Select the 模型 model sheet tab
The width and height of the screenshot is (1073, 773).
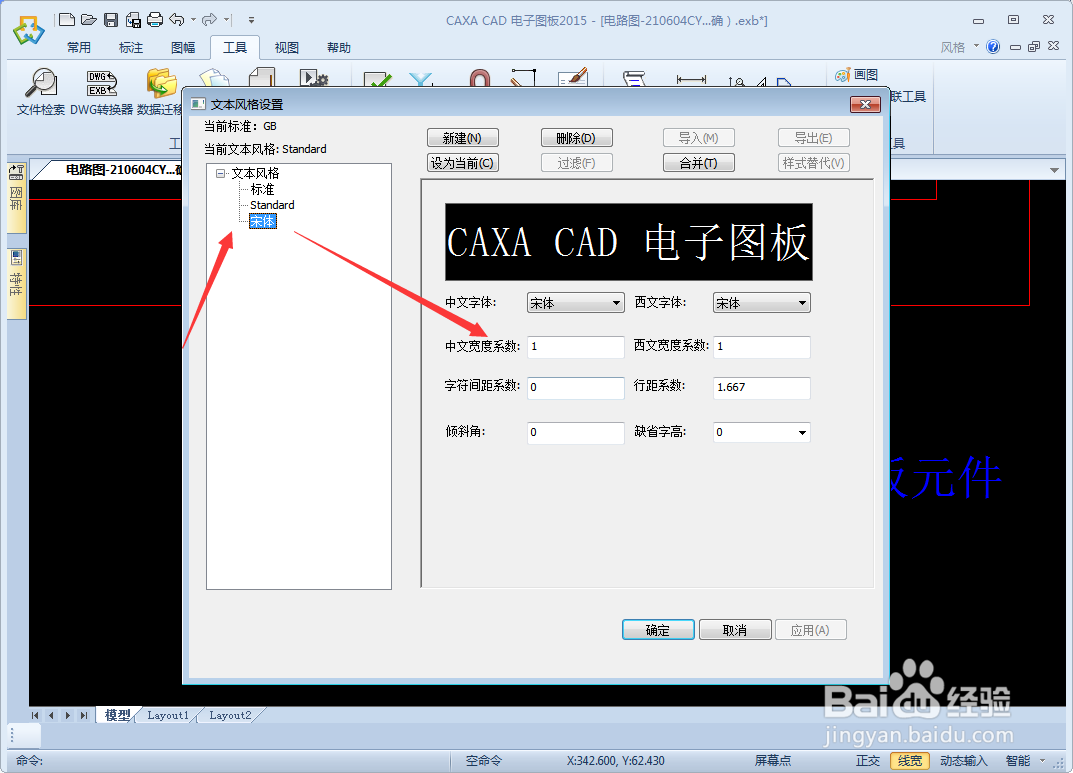point(117,716)
